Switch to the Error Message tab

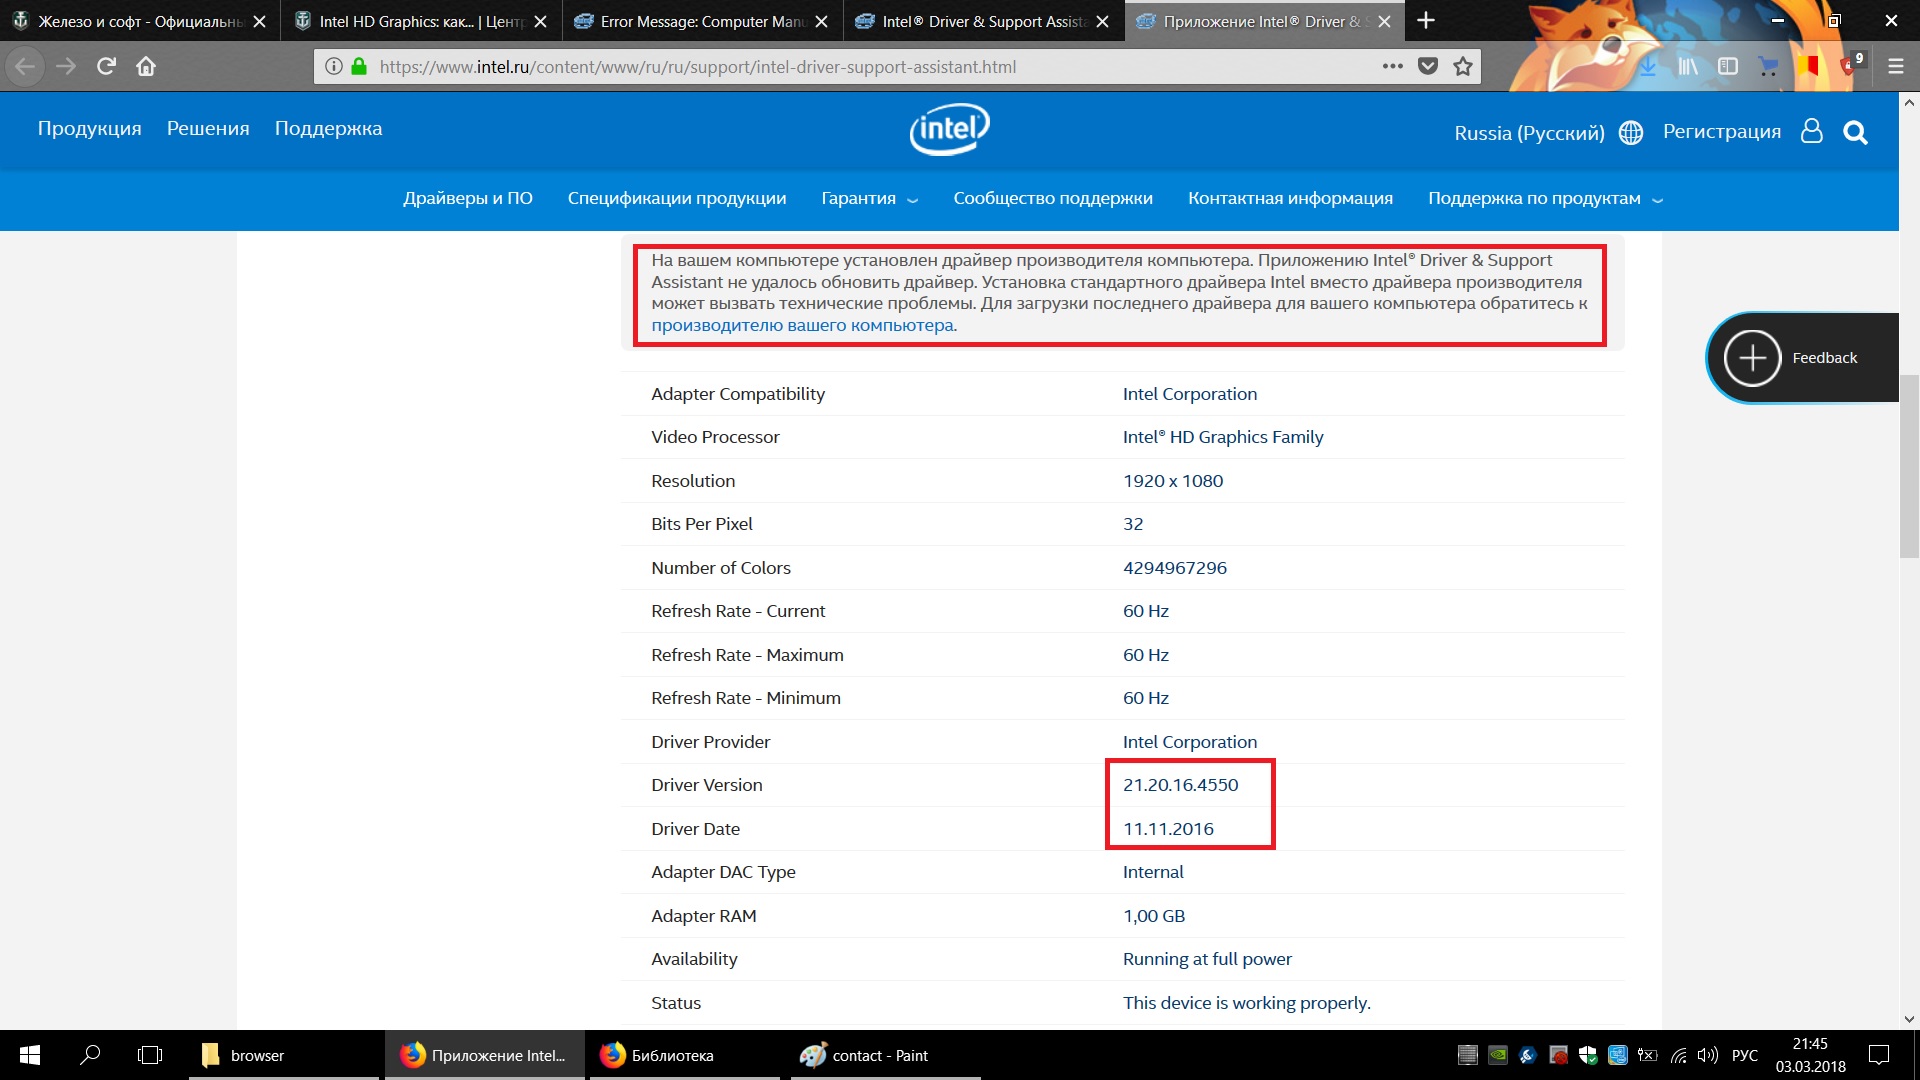point(703,21)
